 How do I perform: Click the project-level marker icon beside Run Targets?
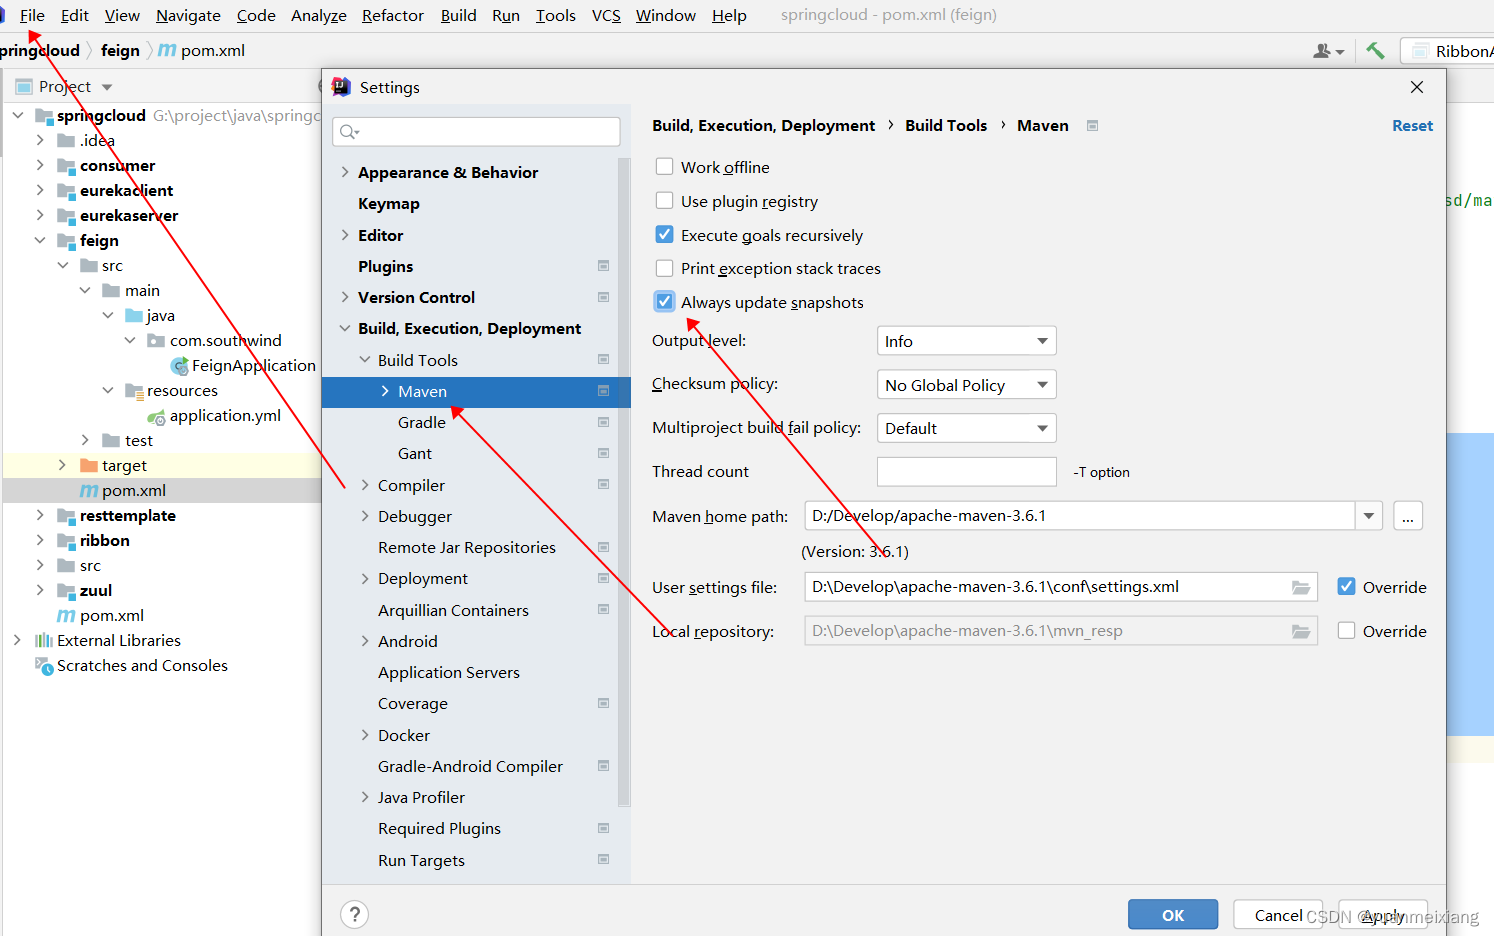[x=603, y=860]
